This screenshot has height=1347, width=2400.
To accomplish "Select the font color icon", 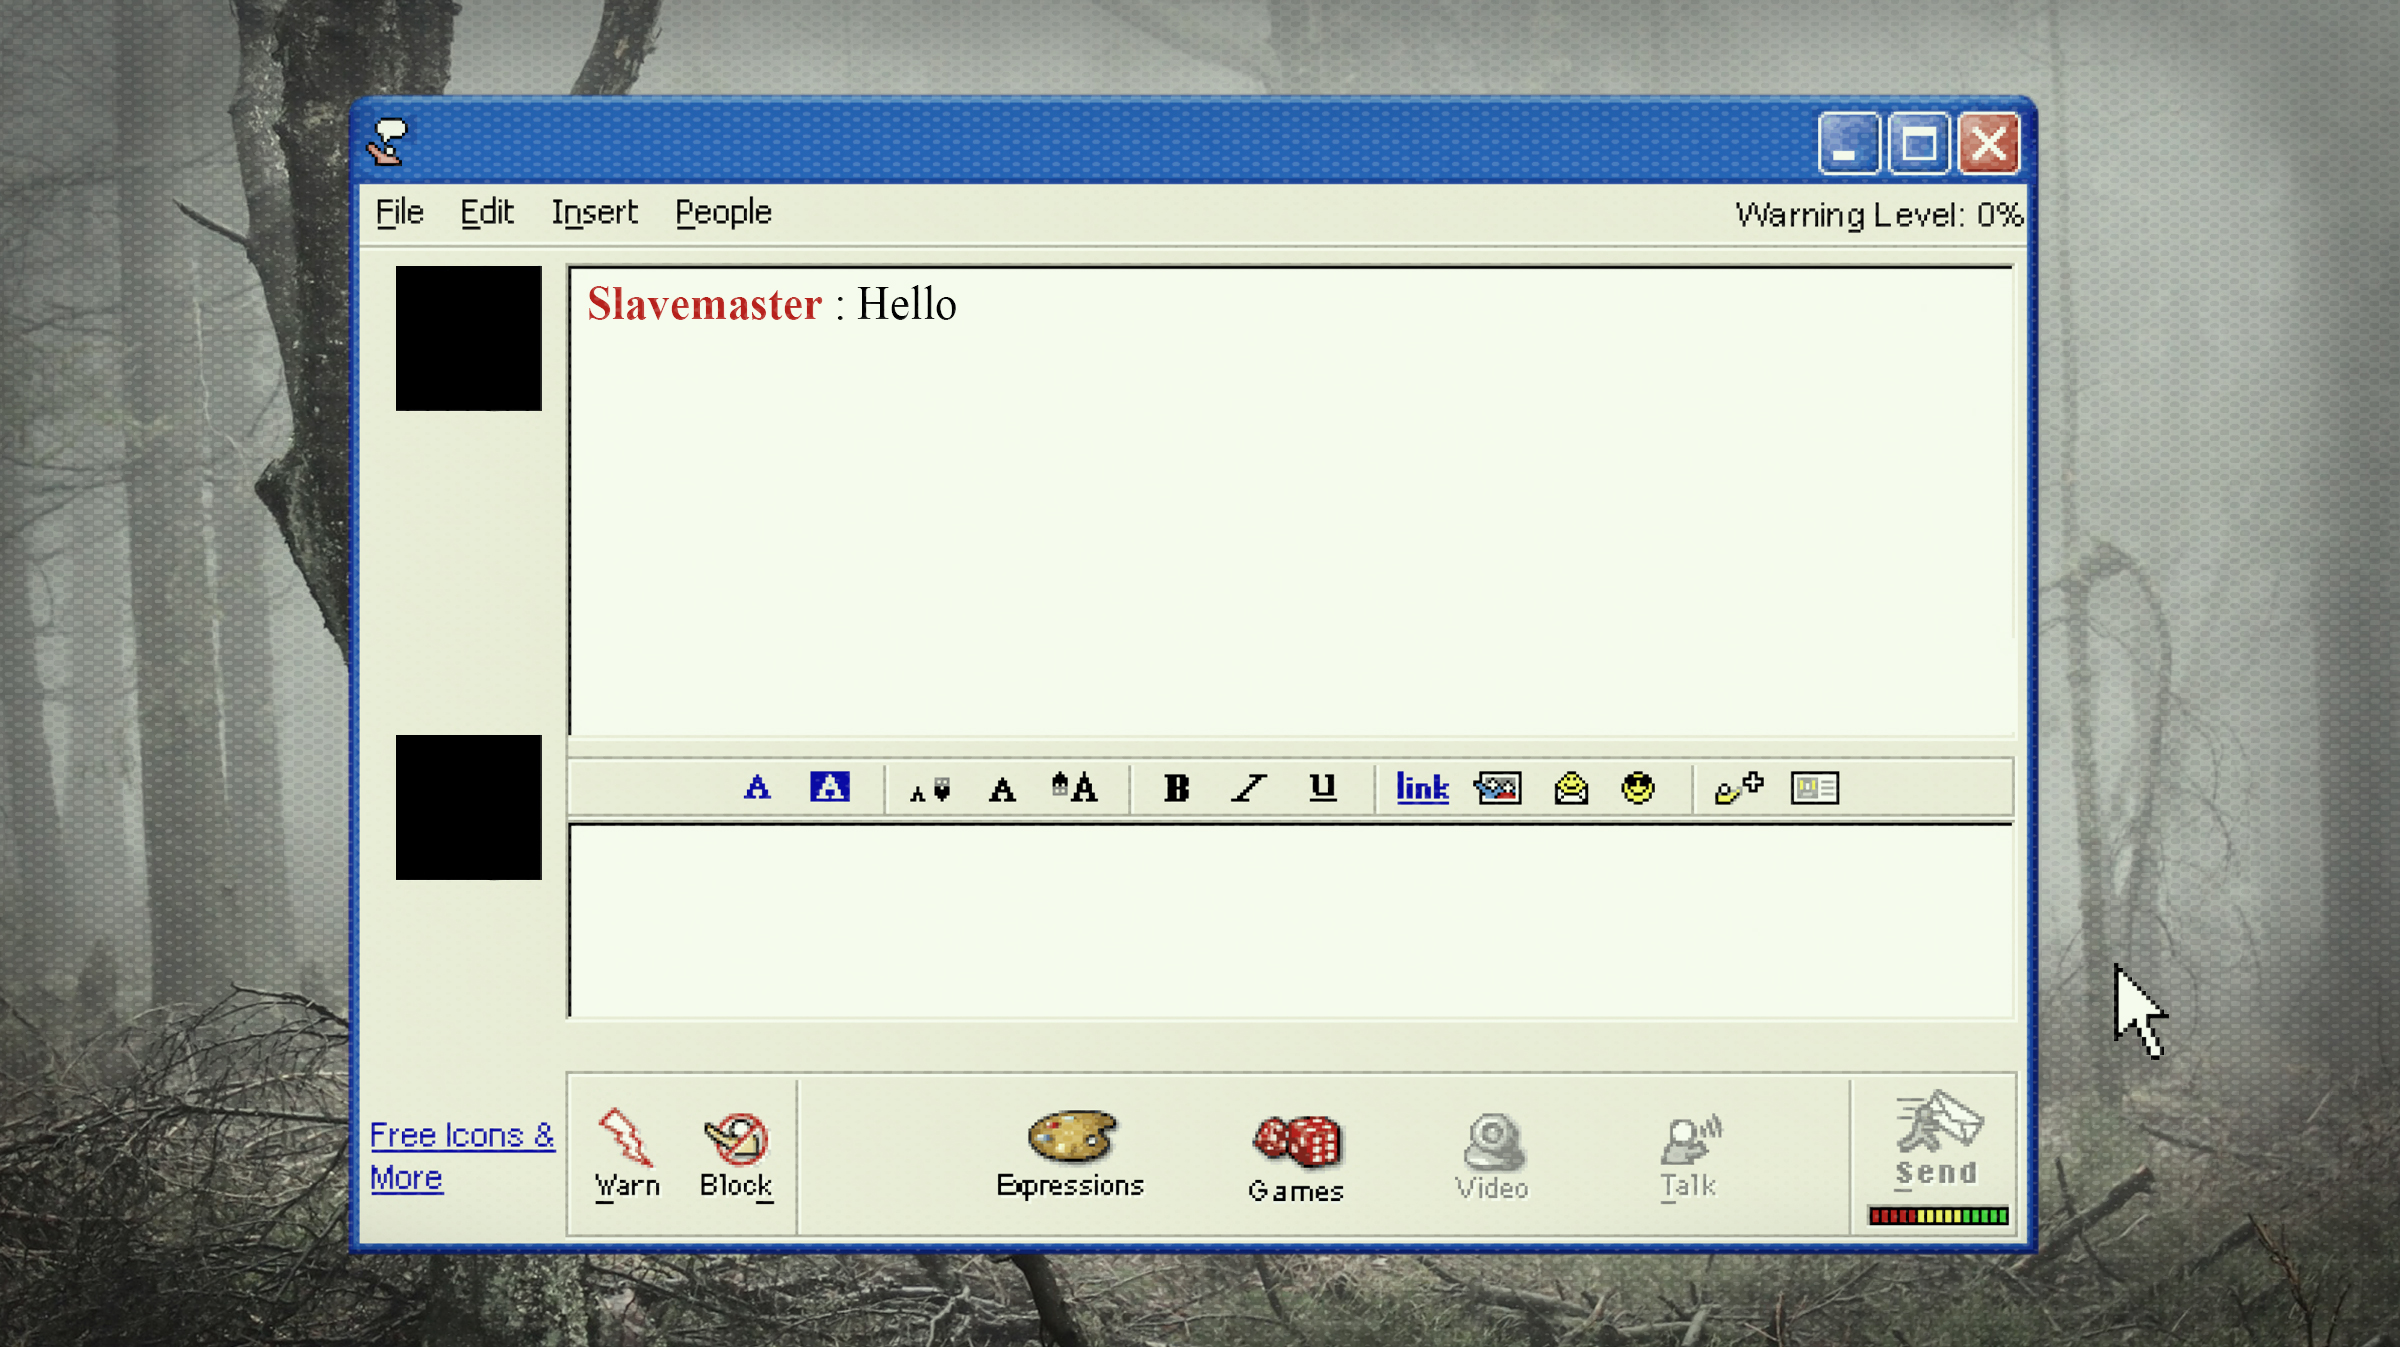I will coord(757,788).
